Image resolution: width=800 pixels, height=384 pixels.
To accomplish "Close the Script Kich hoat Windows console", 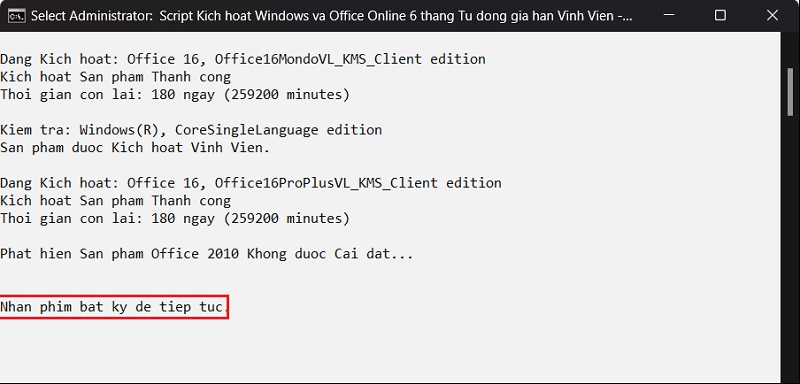I will point(772,15).
